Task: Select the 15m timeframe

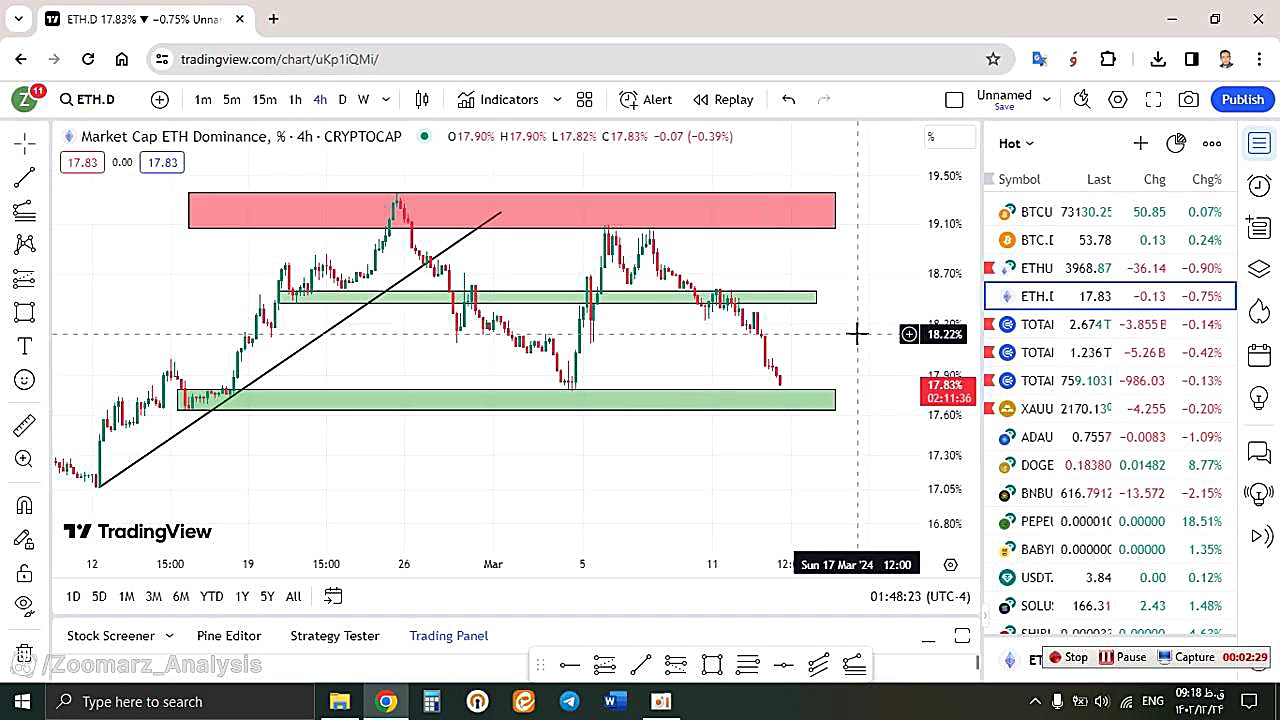Action: (264, 99)
